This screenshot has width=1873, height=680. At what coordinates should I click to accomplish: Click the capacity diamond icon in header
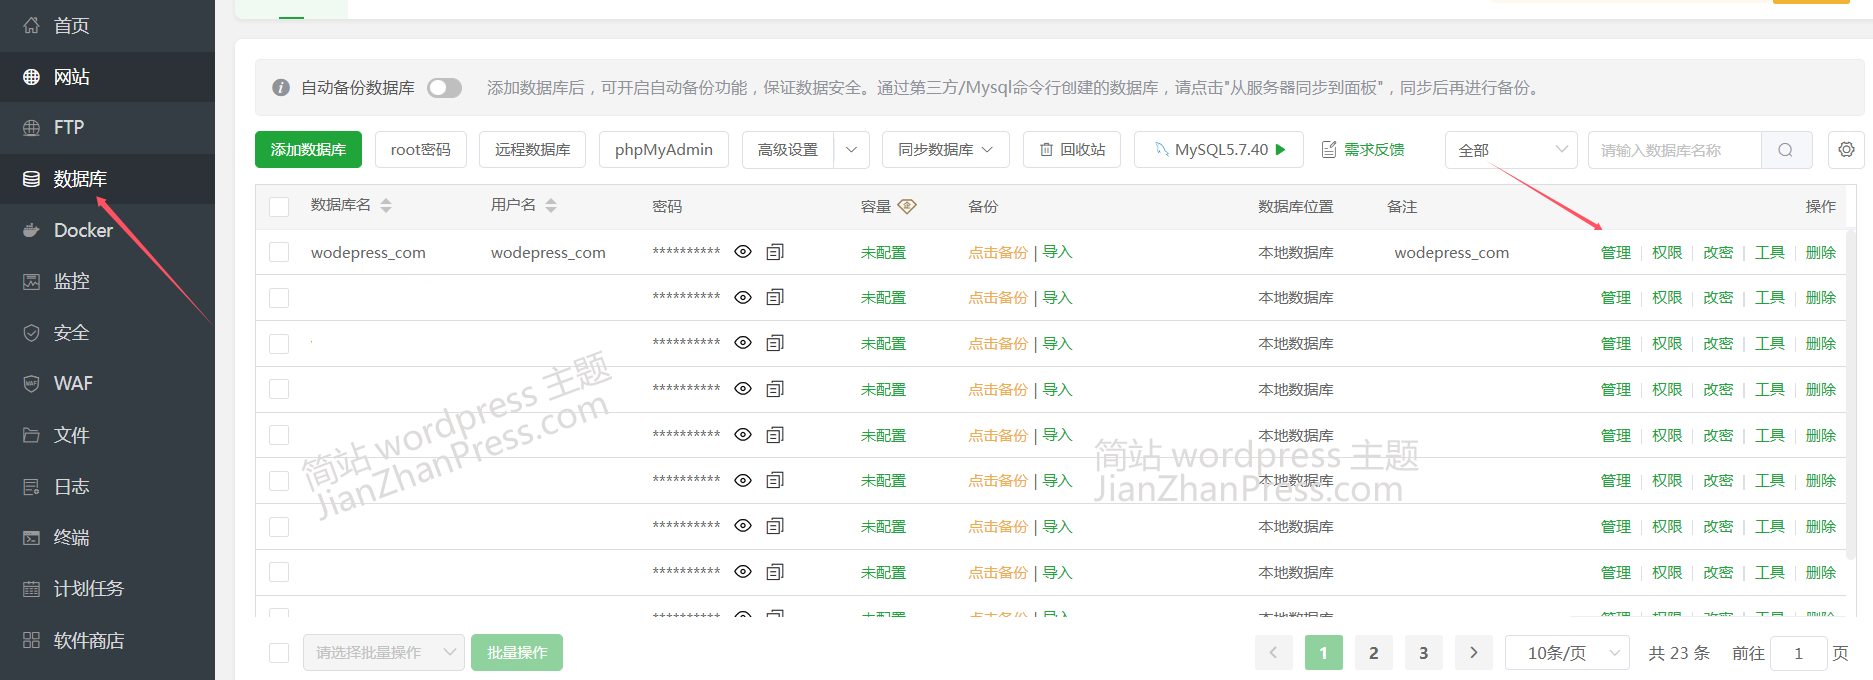click(x=907, y=206)
